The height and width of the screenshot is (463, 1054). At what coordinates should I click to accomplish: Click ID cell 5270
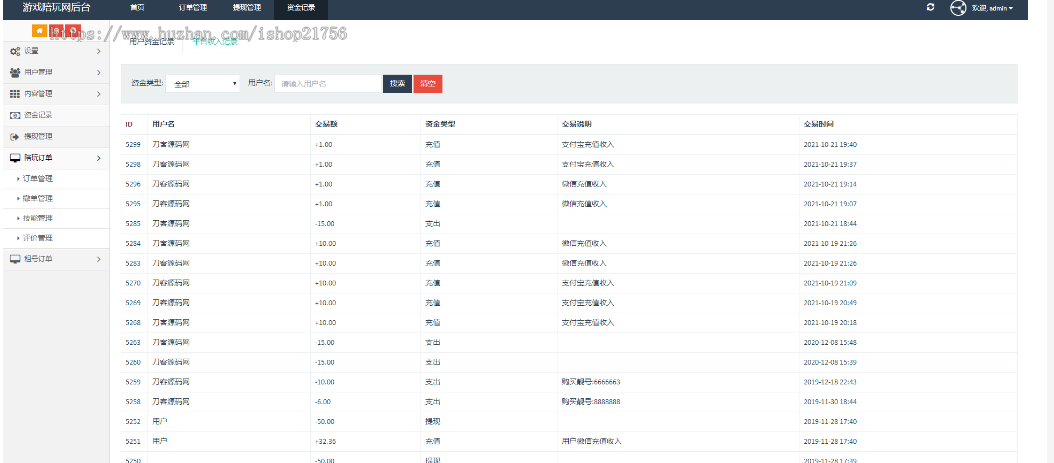132,283
